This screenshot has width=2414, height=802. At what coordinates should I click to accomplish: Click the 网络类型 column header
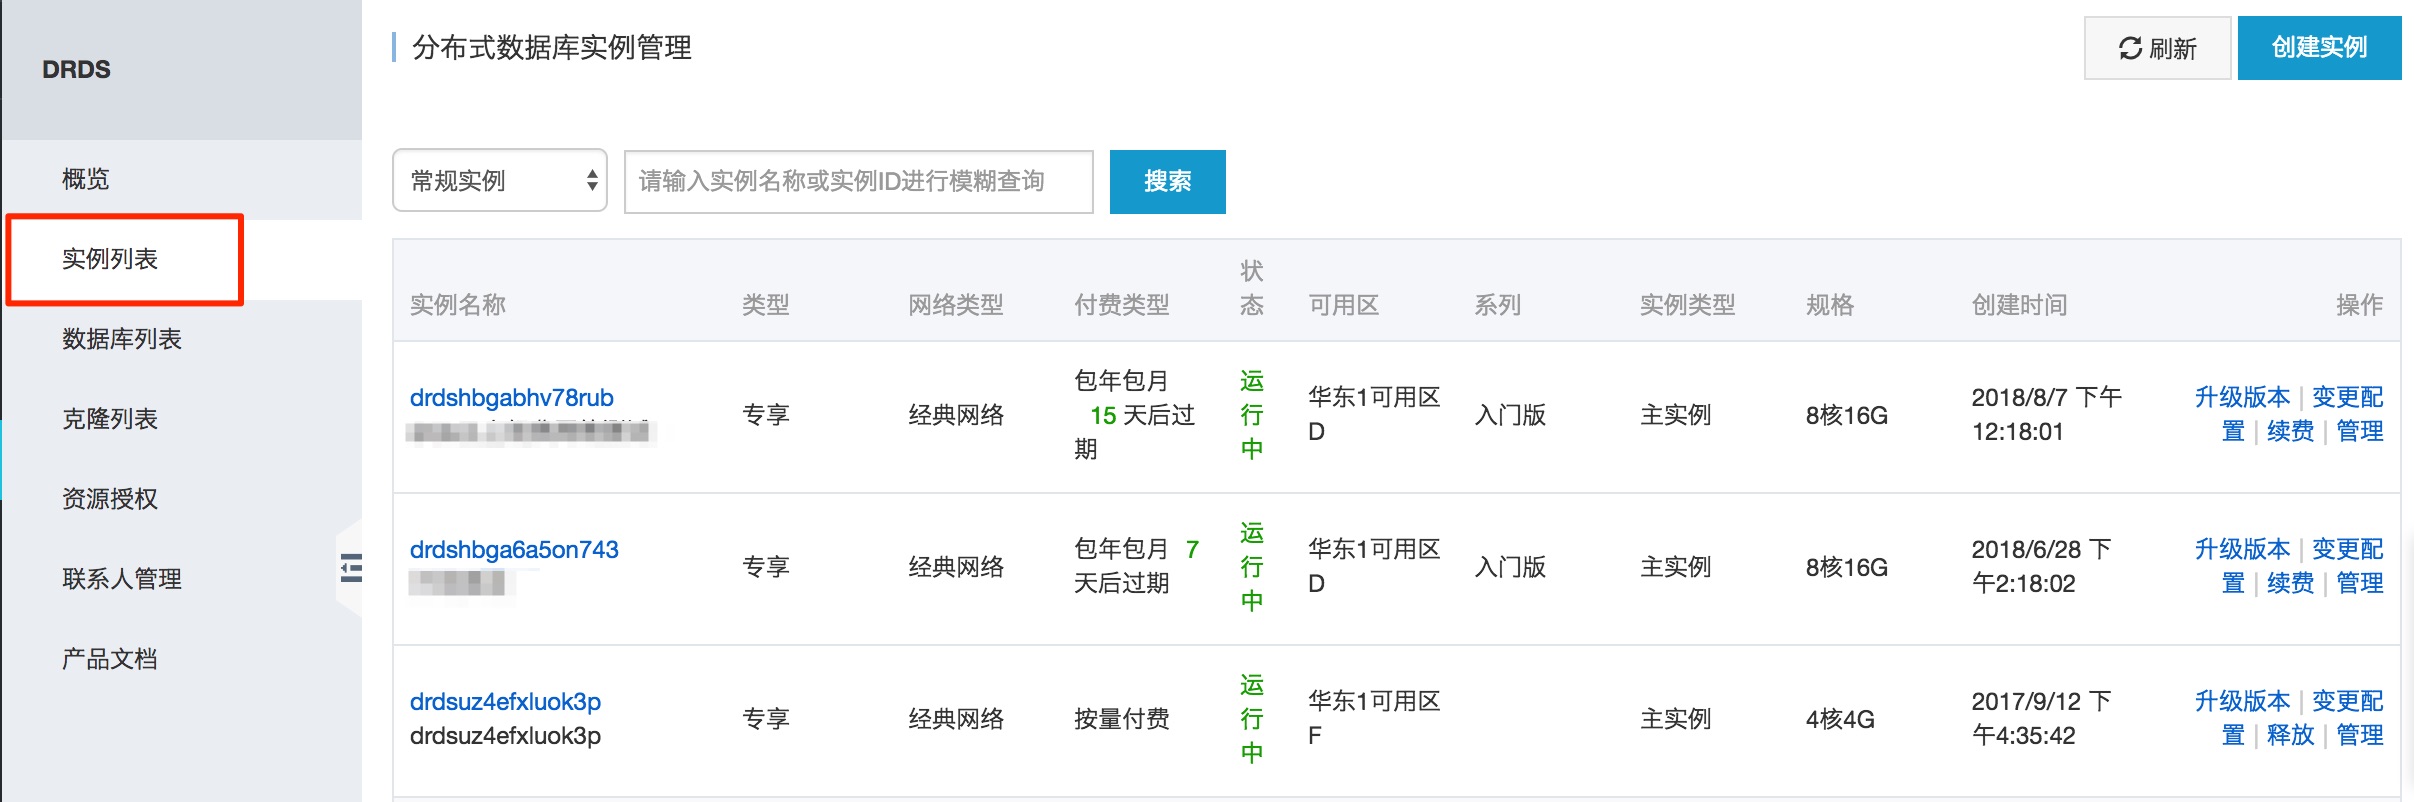(x=956, y=305)
